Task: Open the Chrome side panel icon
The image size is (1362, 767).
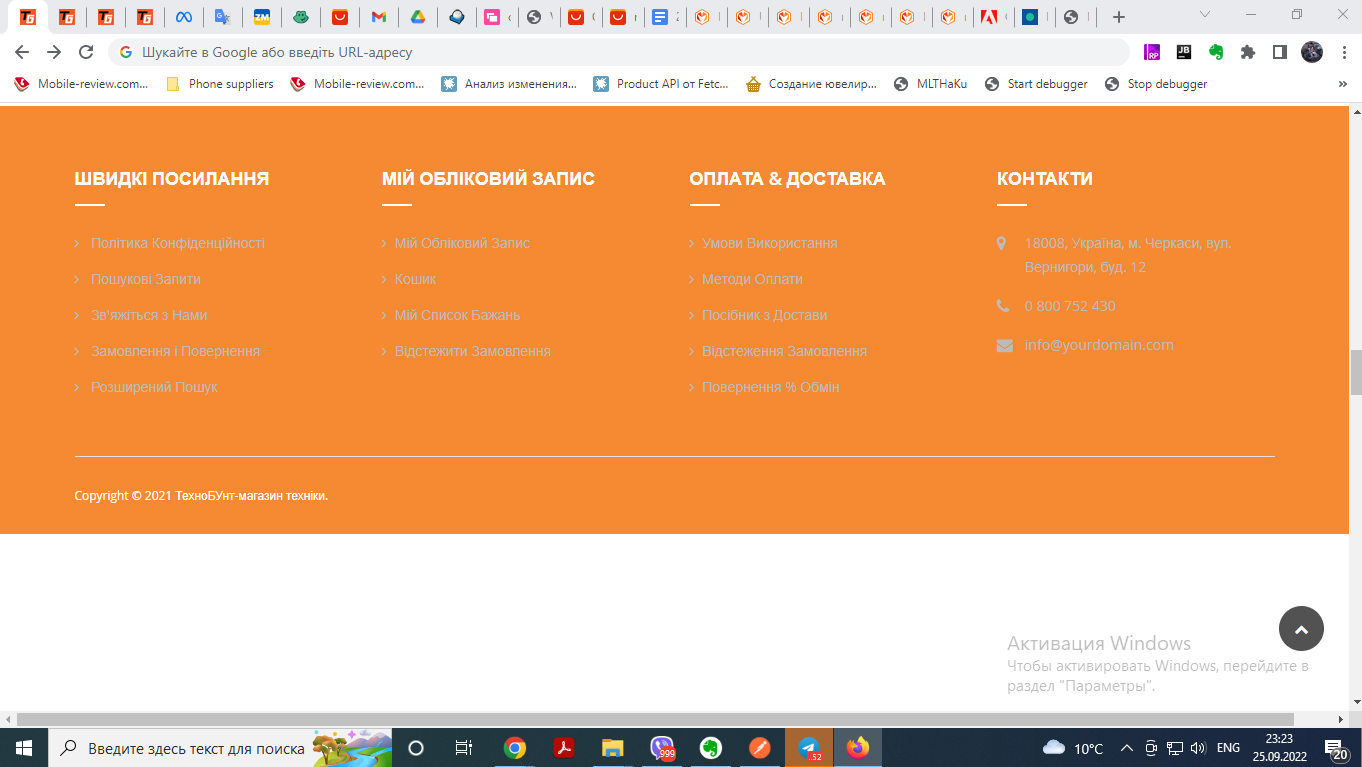Action: pos(1279,52)
